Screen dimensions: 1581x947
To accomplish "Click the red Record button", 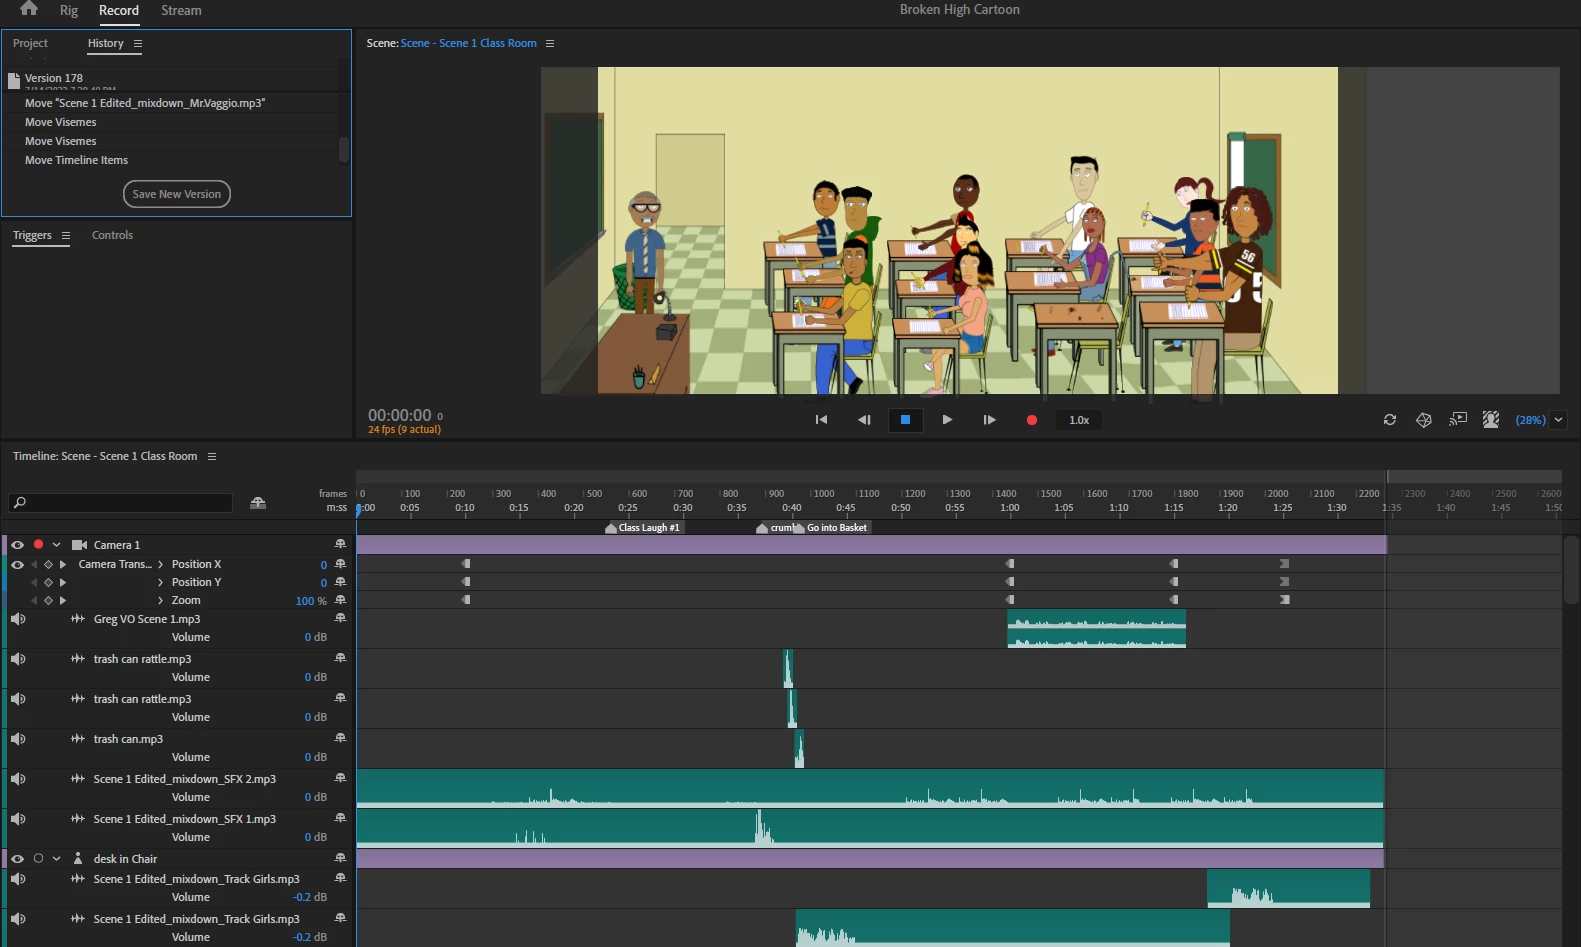I will point(1032,420).
